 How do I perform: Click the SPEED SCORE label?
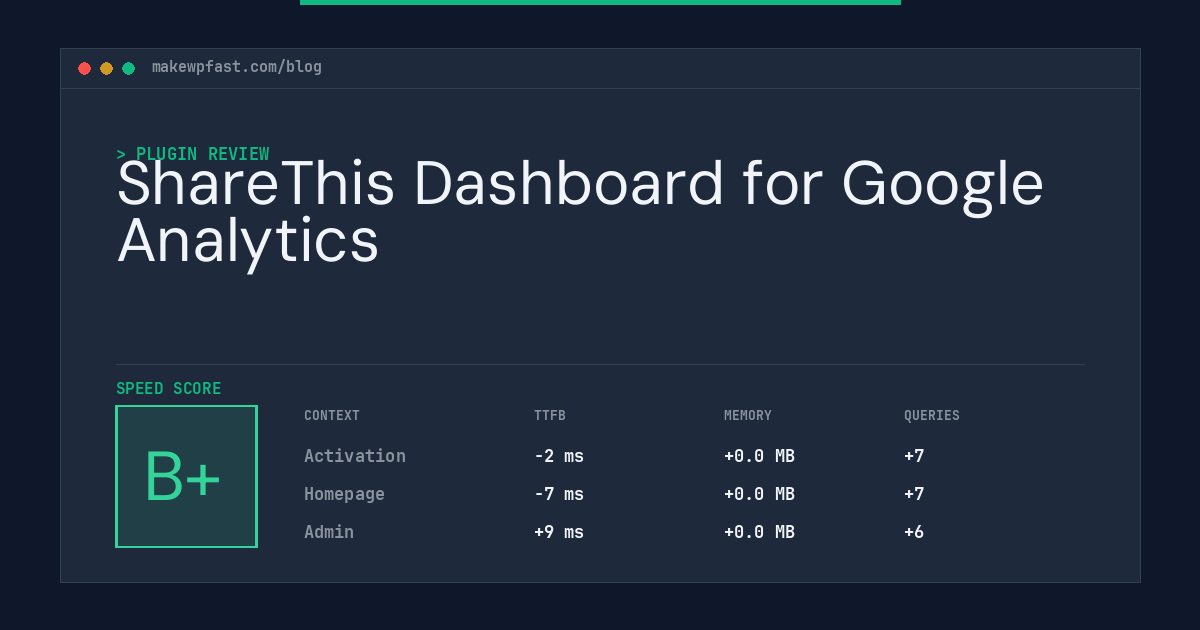point(169,388)
